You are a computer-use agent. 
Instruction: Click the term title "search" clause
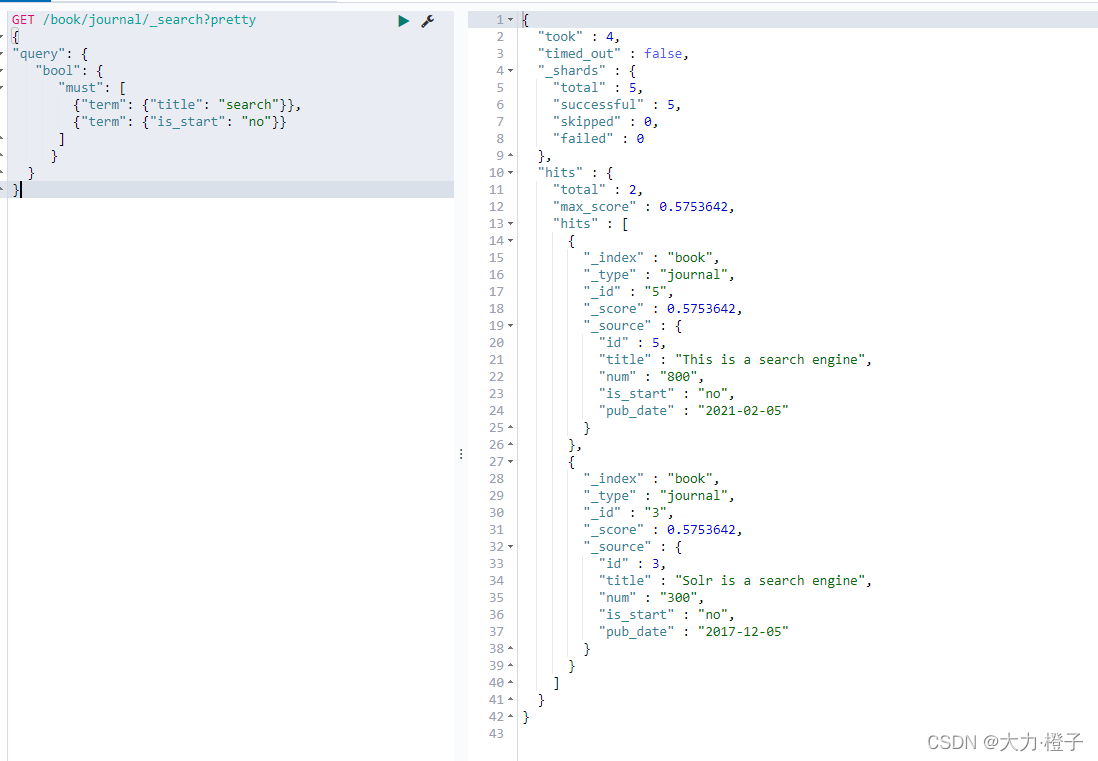(x=187, y=105)
